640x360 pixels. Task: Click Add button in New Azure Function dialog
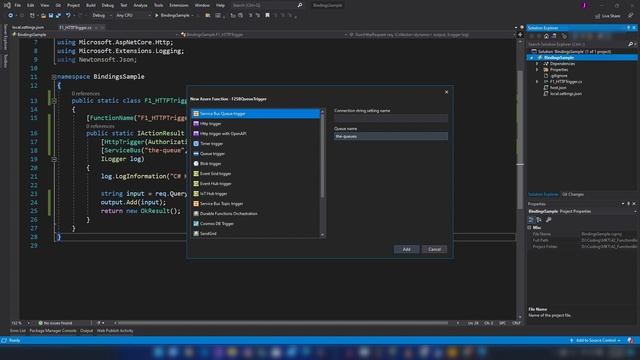(x=407, y=249)
